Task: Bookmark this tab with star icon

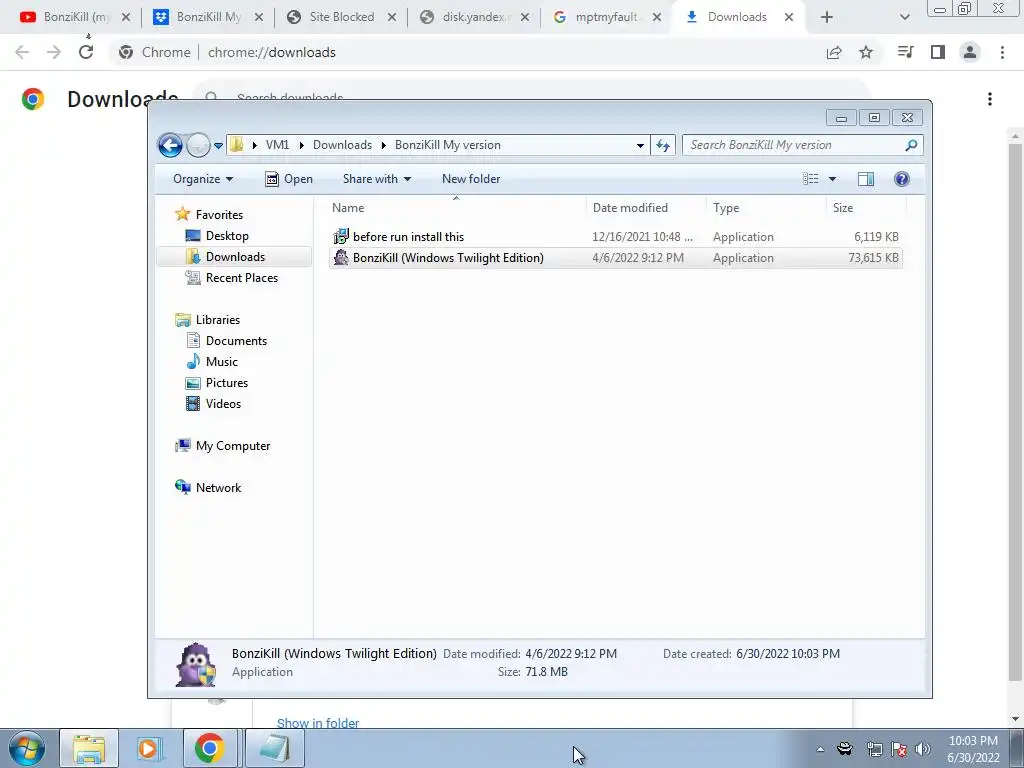Action: (x=866, y=52)
